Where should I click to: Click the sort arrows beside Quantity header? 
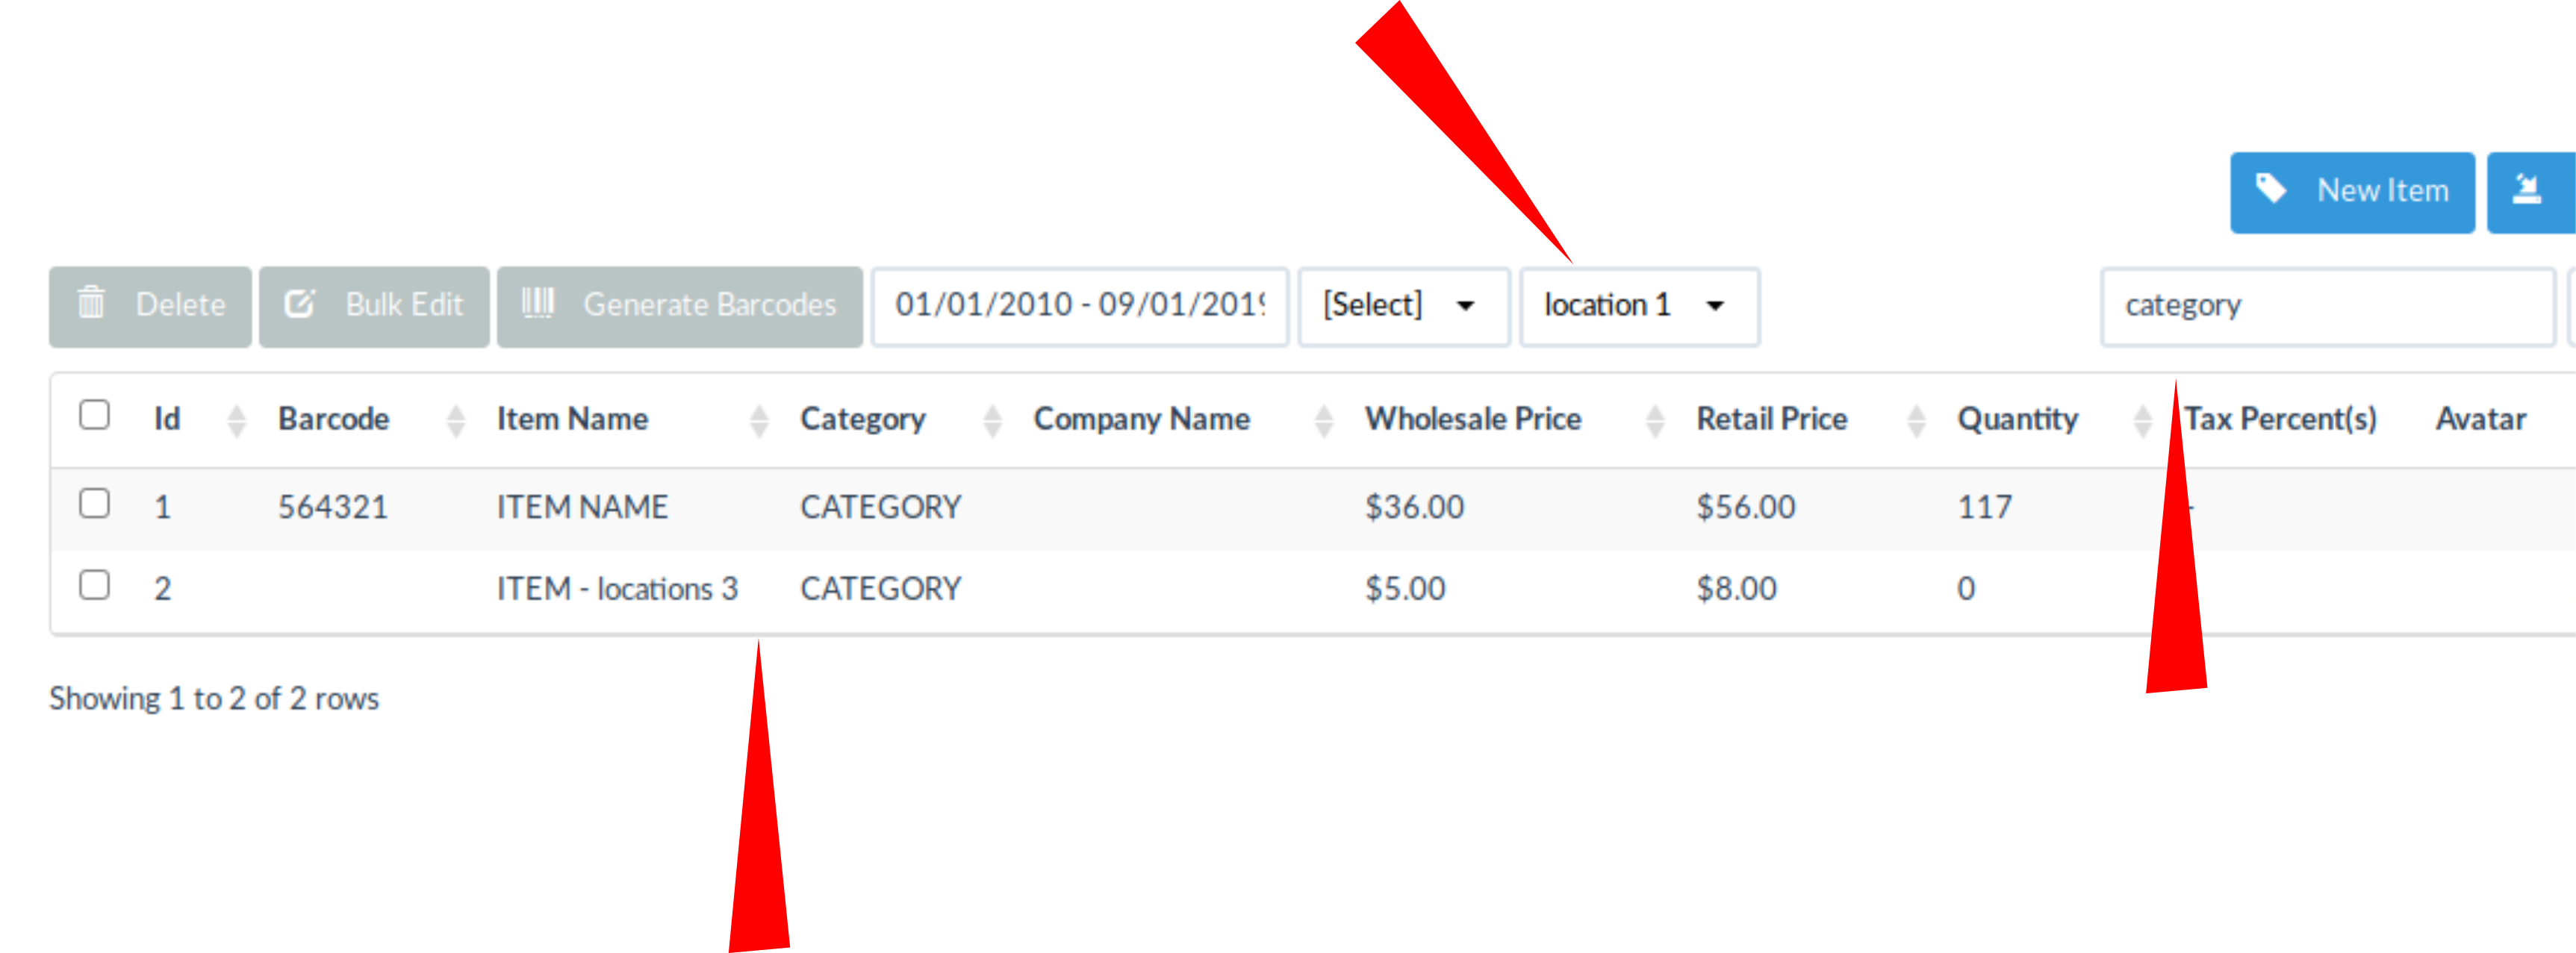(2142, 419)
